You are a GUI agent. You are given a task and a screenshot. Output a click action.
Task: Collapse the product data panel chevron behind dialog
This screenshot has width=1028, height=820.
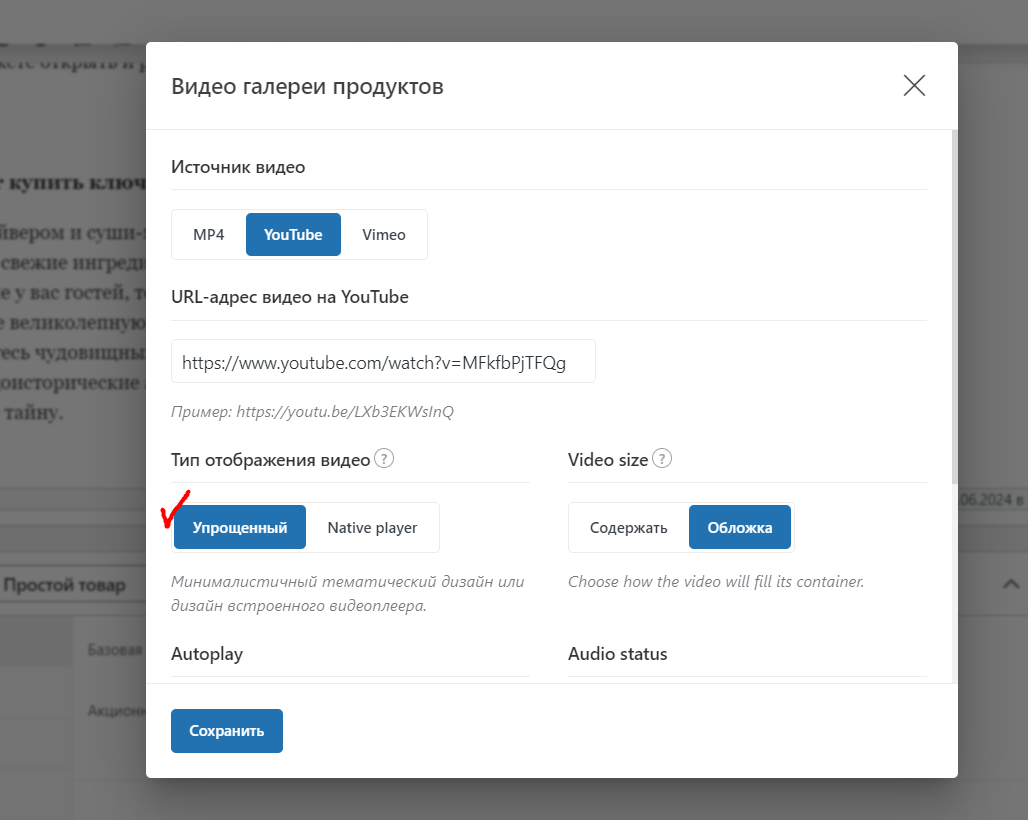pyautogui.click(x=1011, y=584)
